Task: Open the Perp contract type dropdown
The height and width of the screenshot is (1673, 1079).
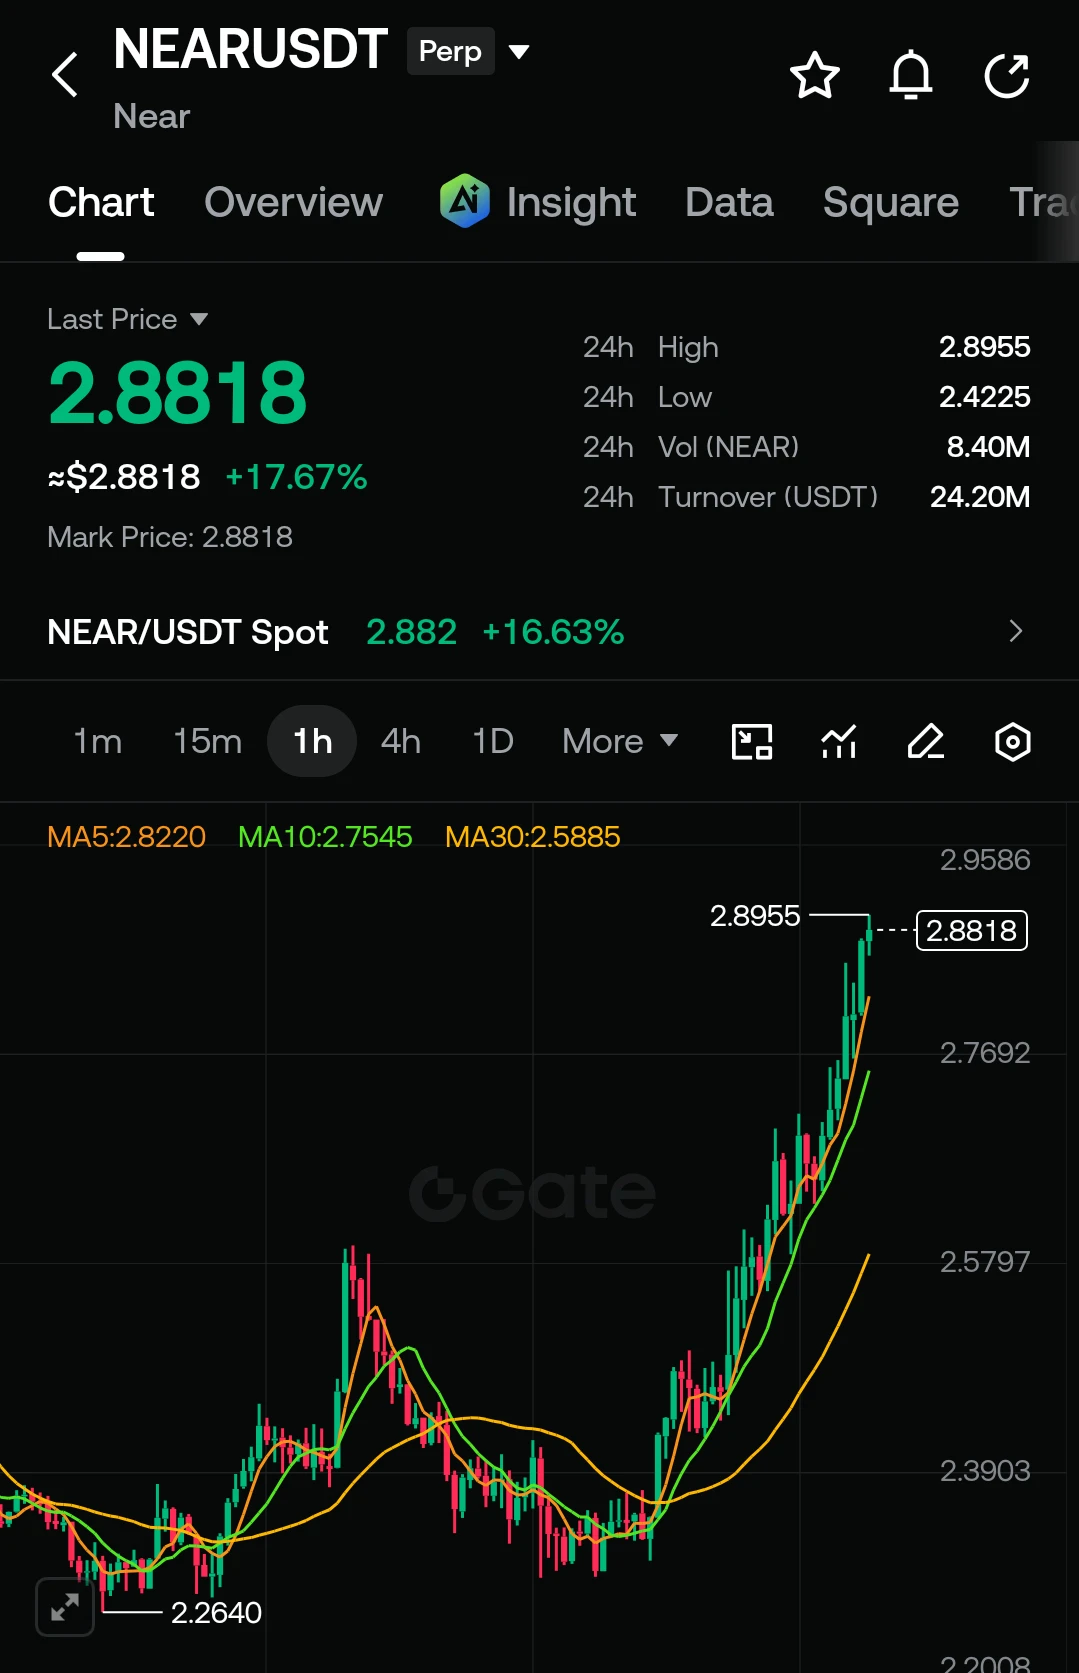Action: coord(519,51)
